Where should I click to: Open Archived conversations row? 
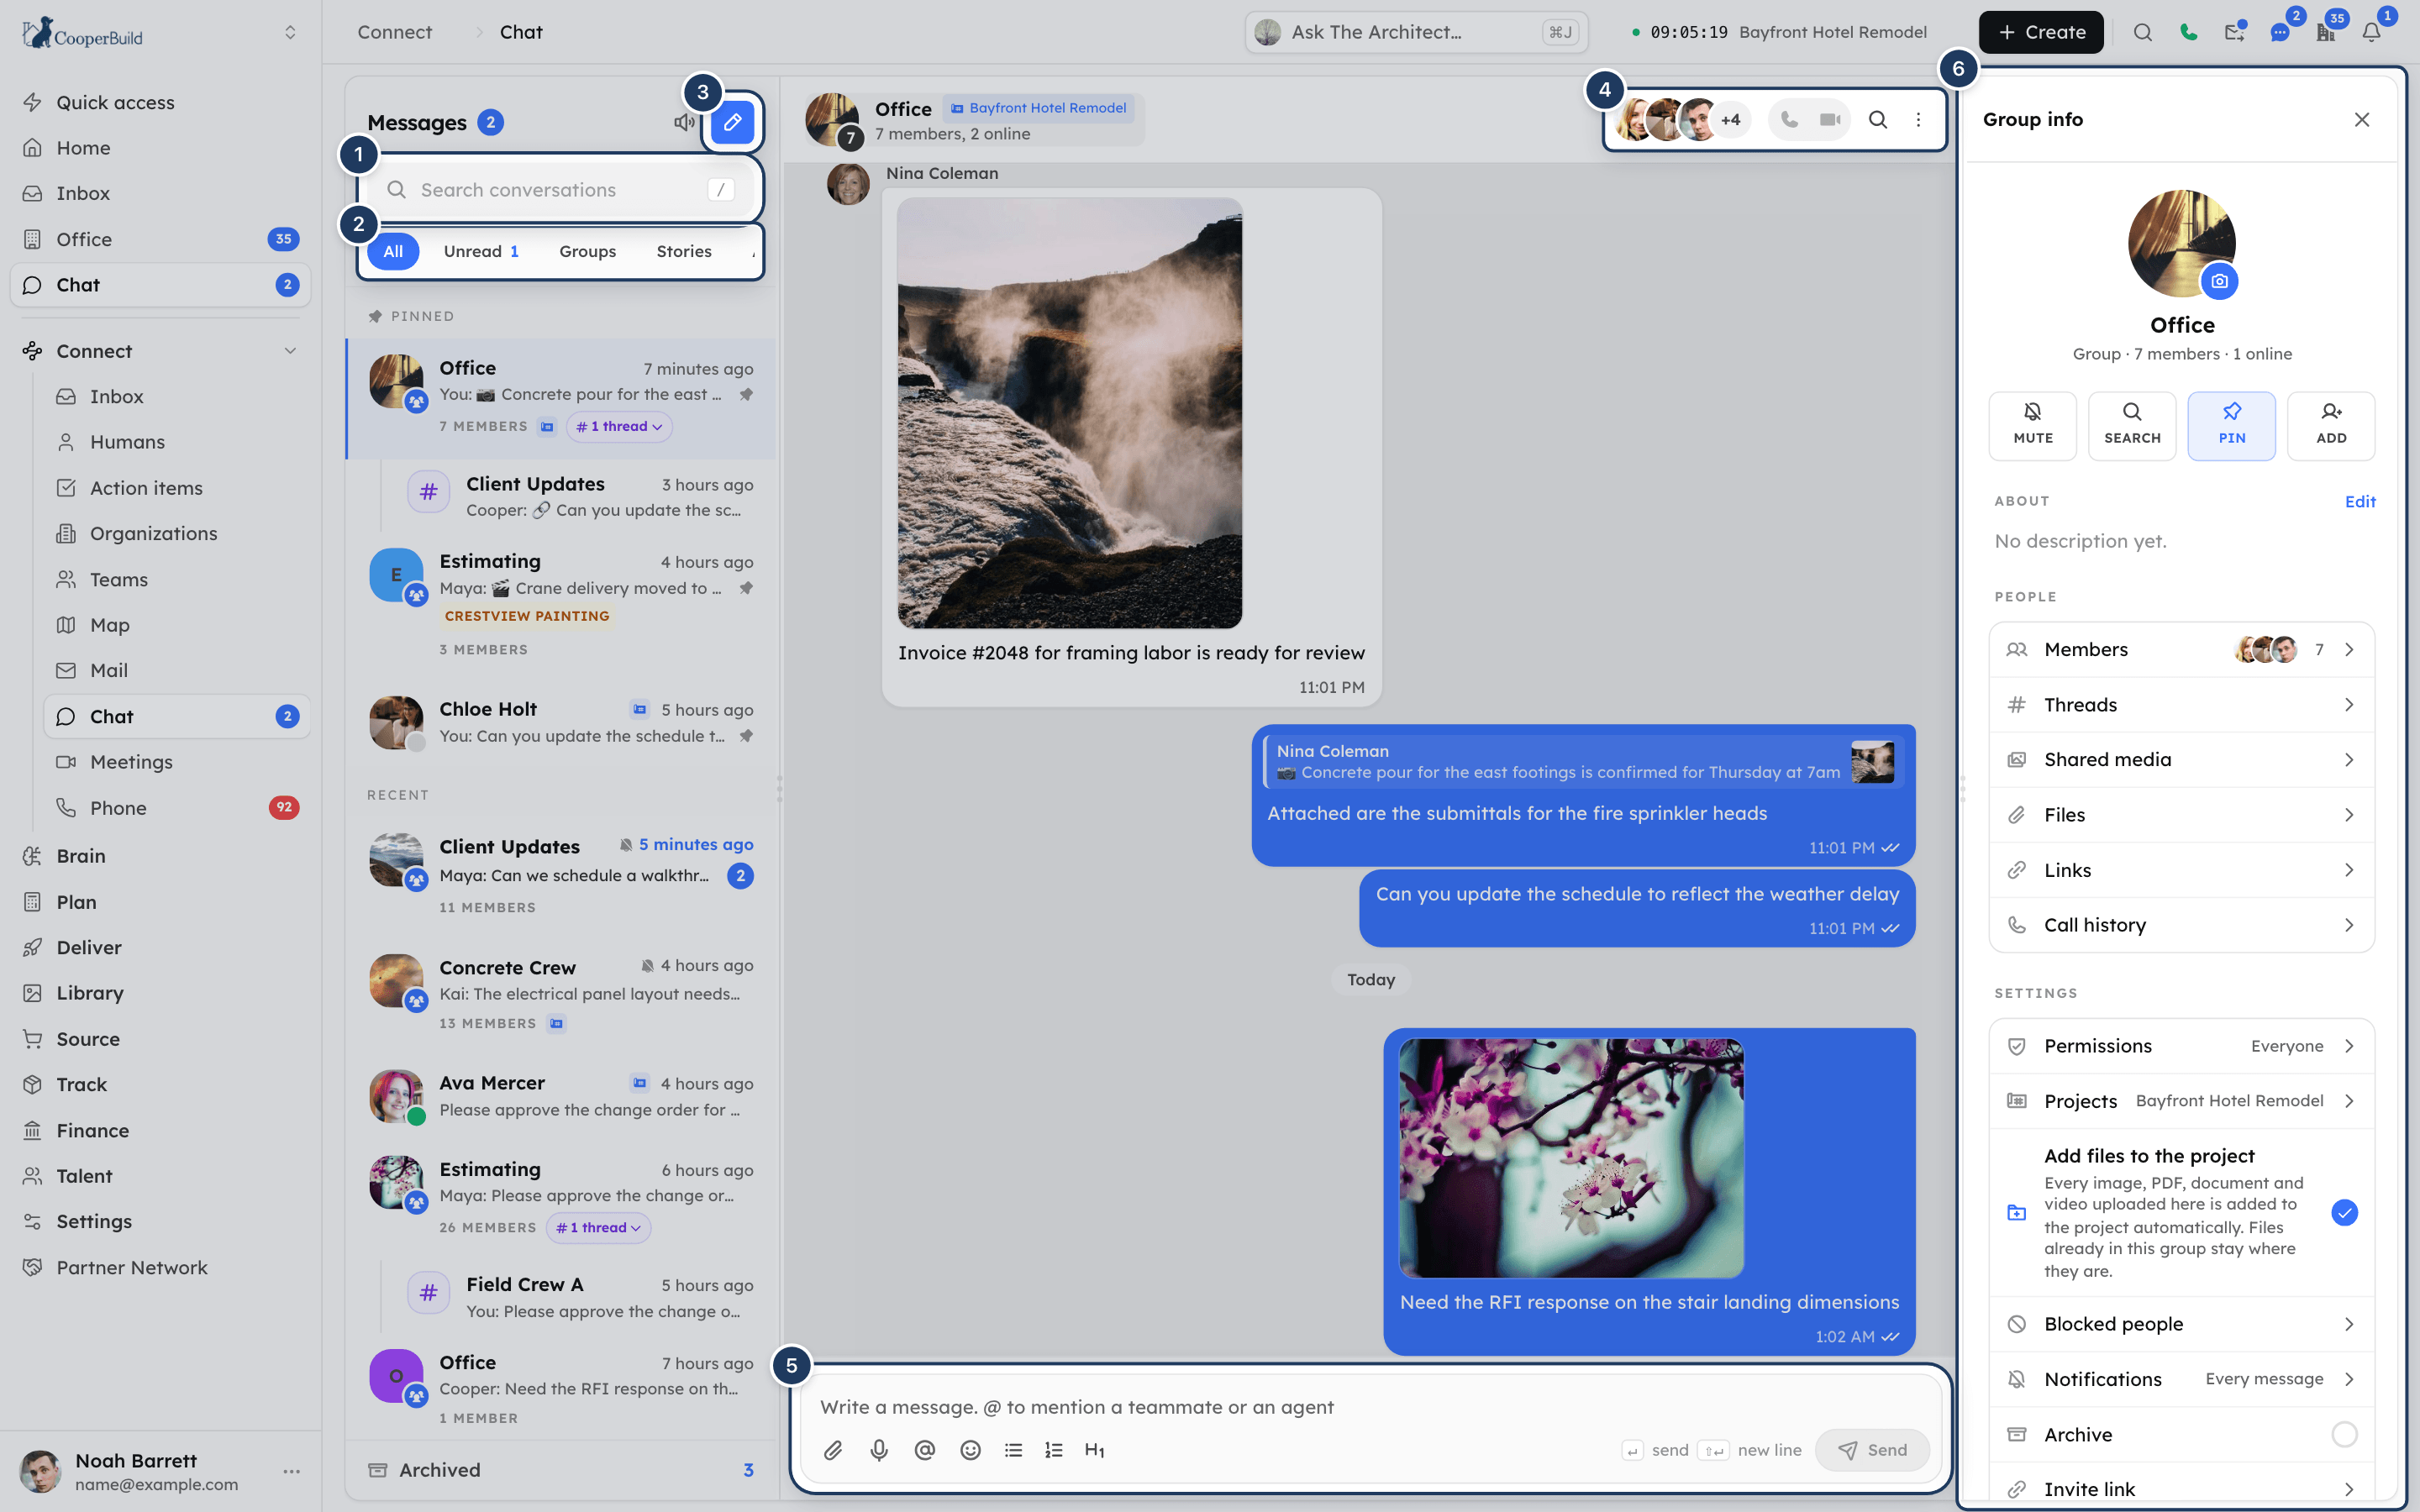(x=561, y=1470)
